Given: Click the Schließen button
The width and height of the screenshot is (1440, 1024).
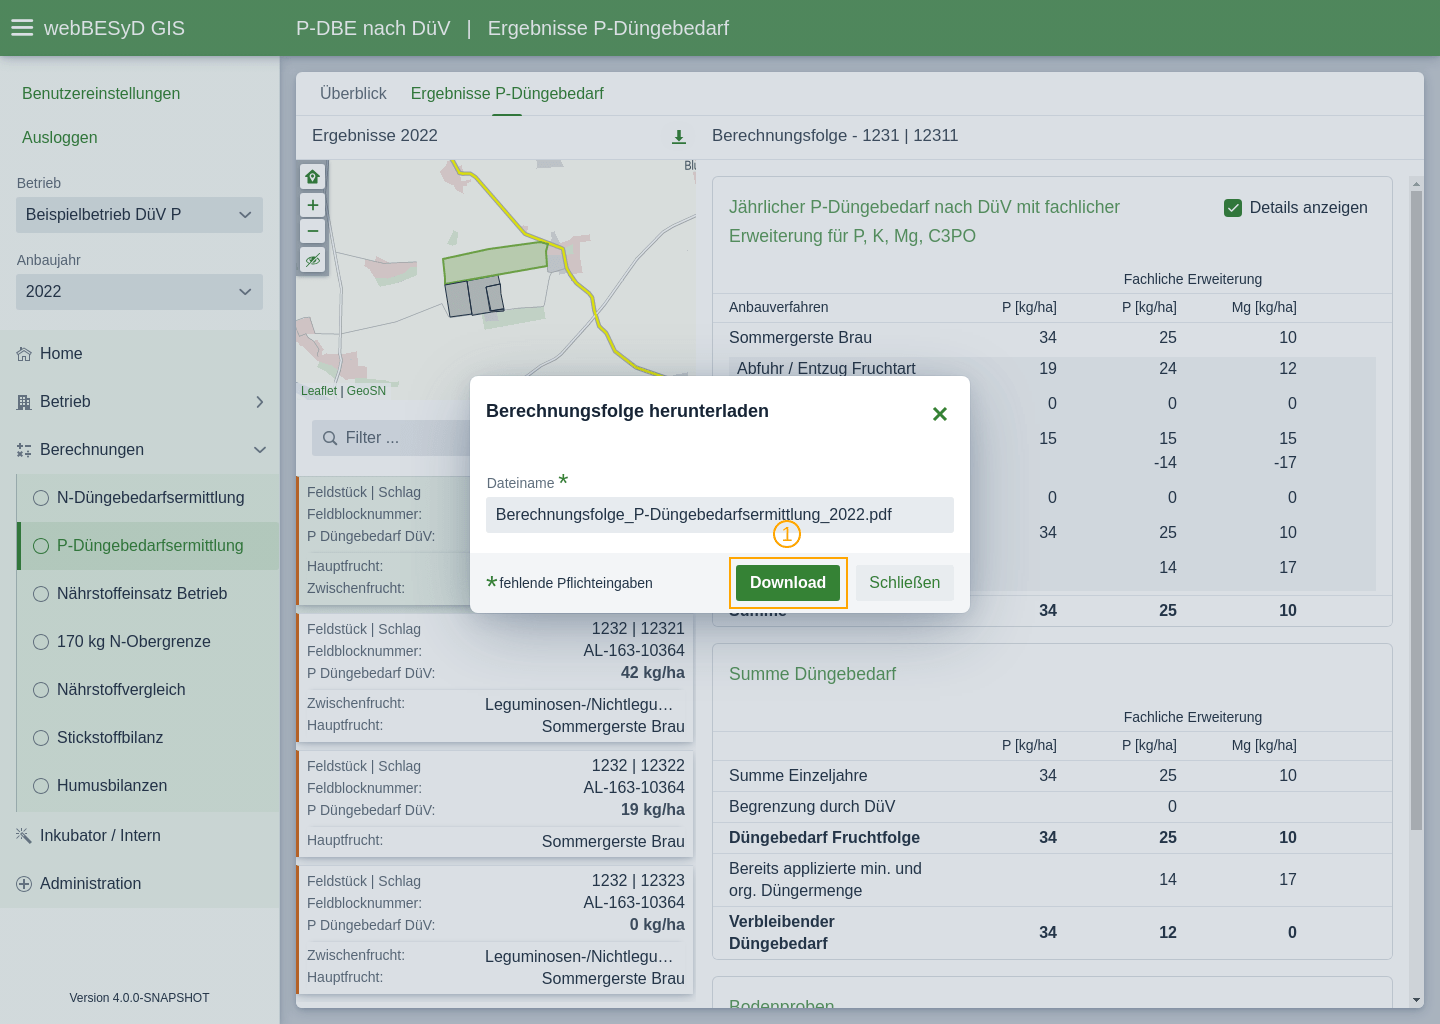Looking at the screenshot, I should coord(905,583).
